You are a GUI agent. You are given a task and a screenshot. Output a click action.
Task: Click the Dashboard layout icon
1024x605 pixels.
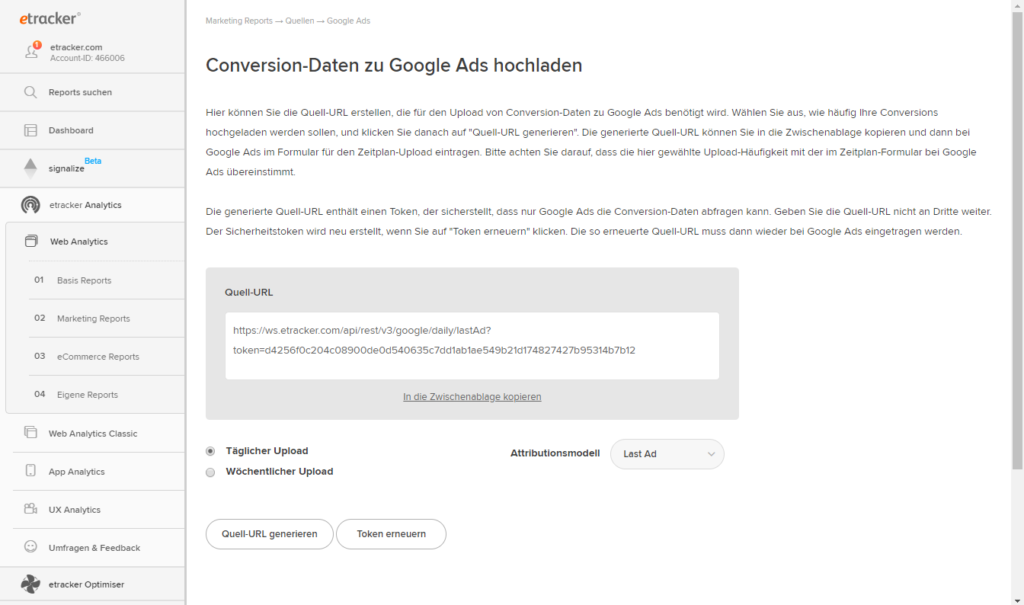click(x=30, y=130)
